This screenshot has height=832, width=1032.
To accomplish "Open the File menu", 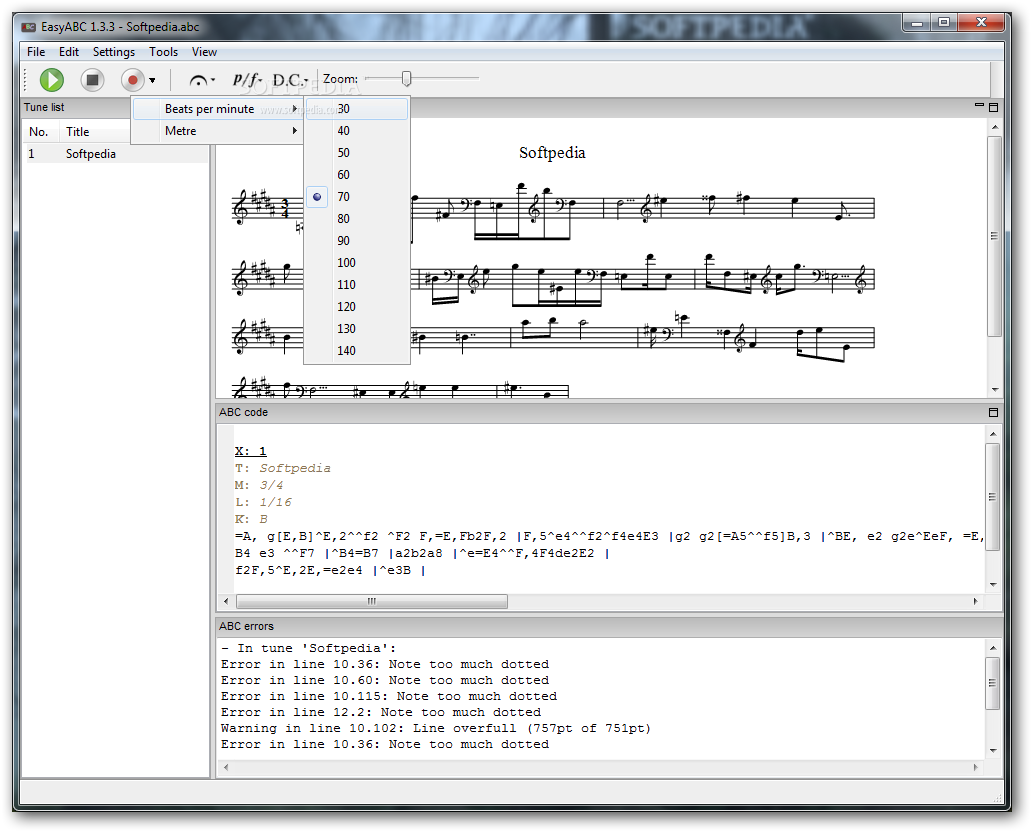I will [36, 52].
